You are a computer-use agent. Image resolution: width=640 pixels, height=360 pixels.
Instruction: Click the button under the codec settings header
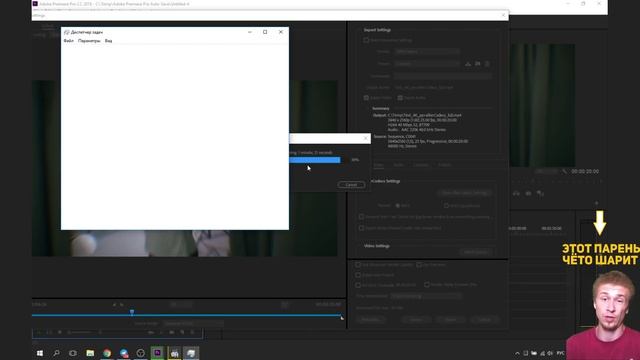[x=464, y=193]
